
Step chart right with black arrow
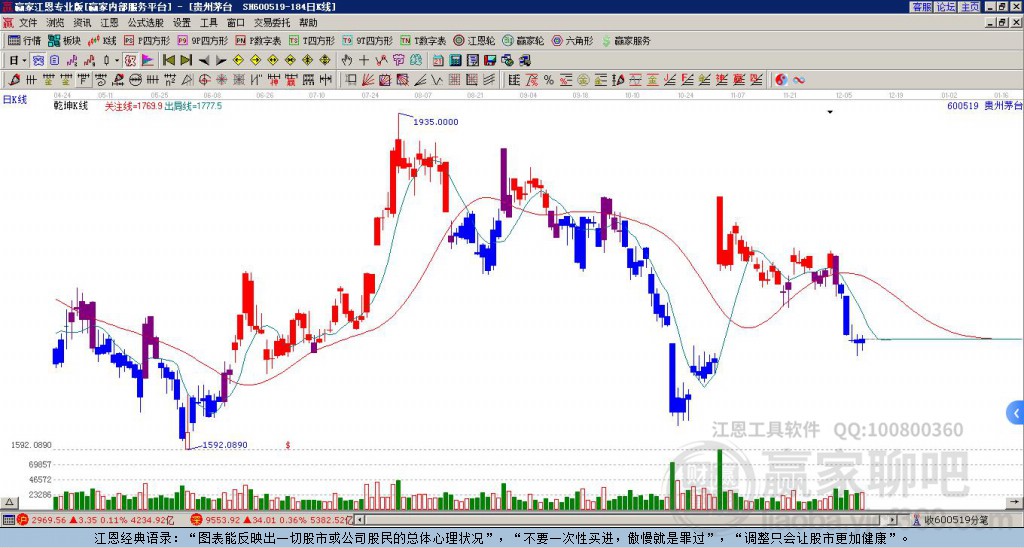tap(221, 61)
